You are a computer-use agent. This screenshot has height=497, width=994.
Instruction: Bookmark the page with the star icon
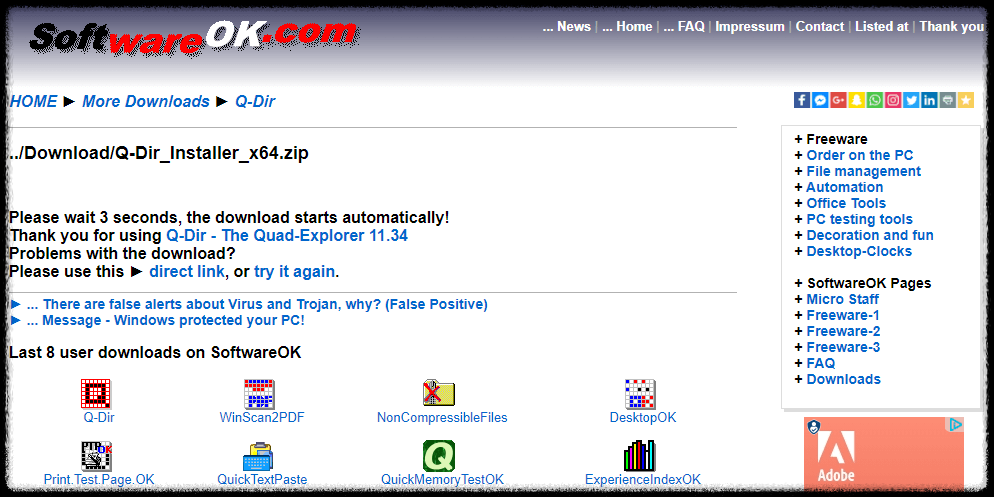tap(965, 100)
